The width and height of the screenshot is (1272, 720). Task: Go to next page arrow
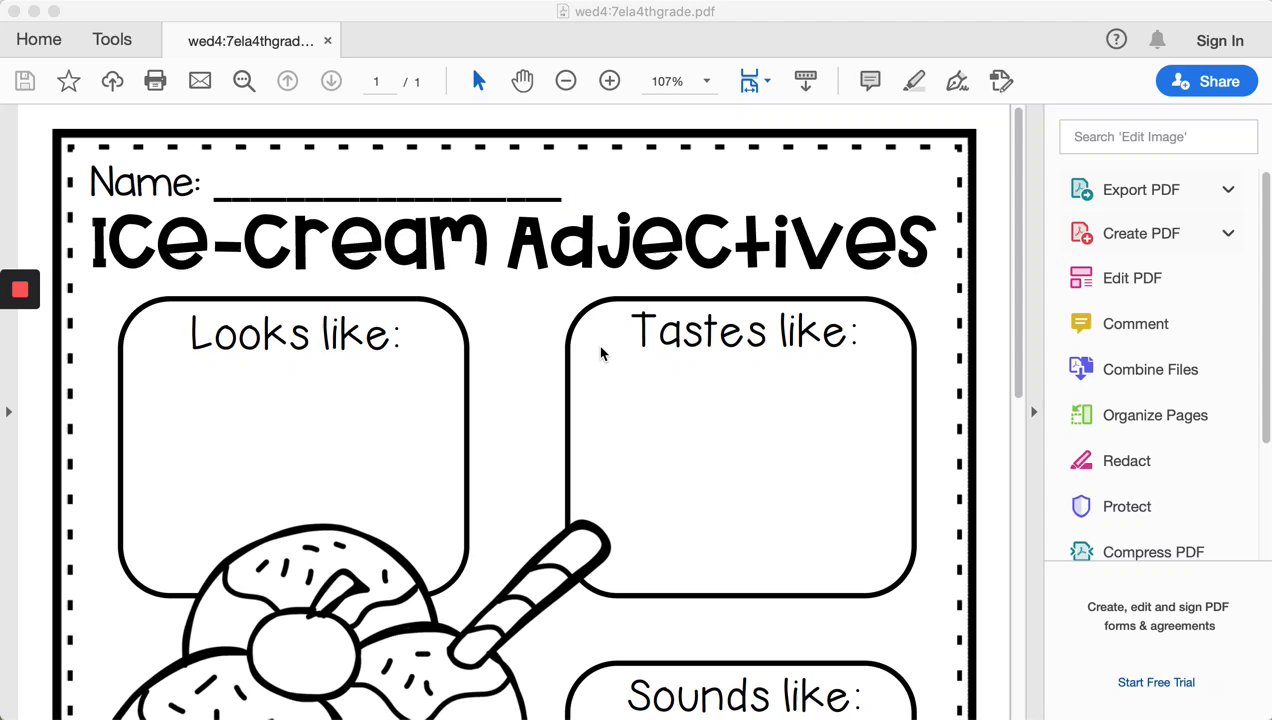pyautogui.click(x=331, y=81)
